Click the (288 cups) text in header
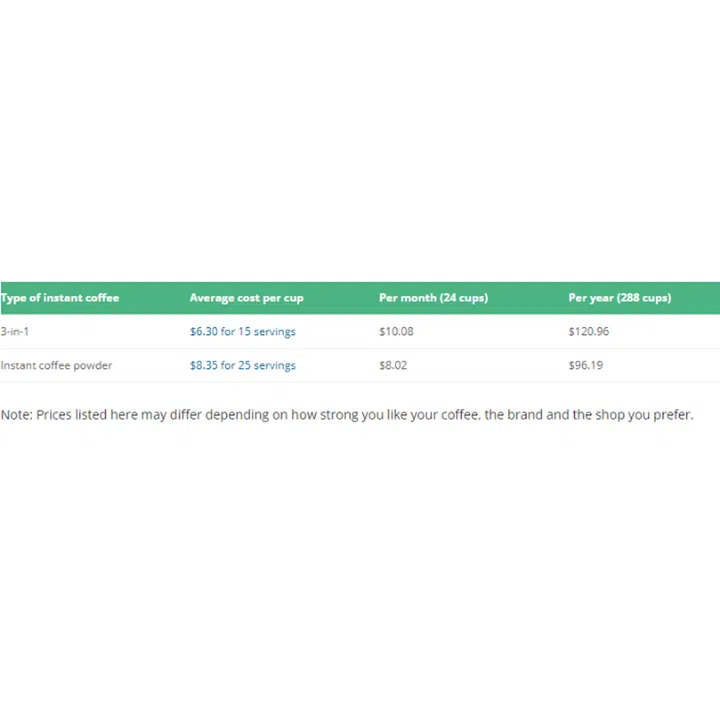Screen dimensions: 720x720 coord(644,298)
